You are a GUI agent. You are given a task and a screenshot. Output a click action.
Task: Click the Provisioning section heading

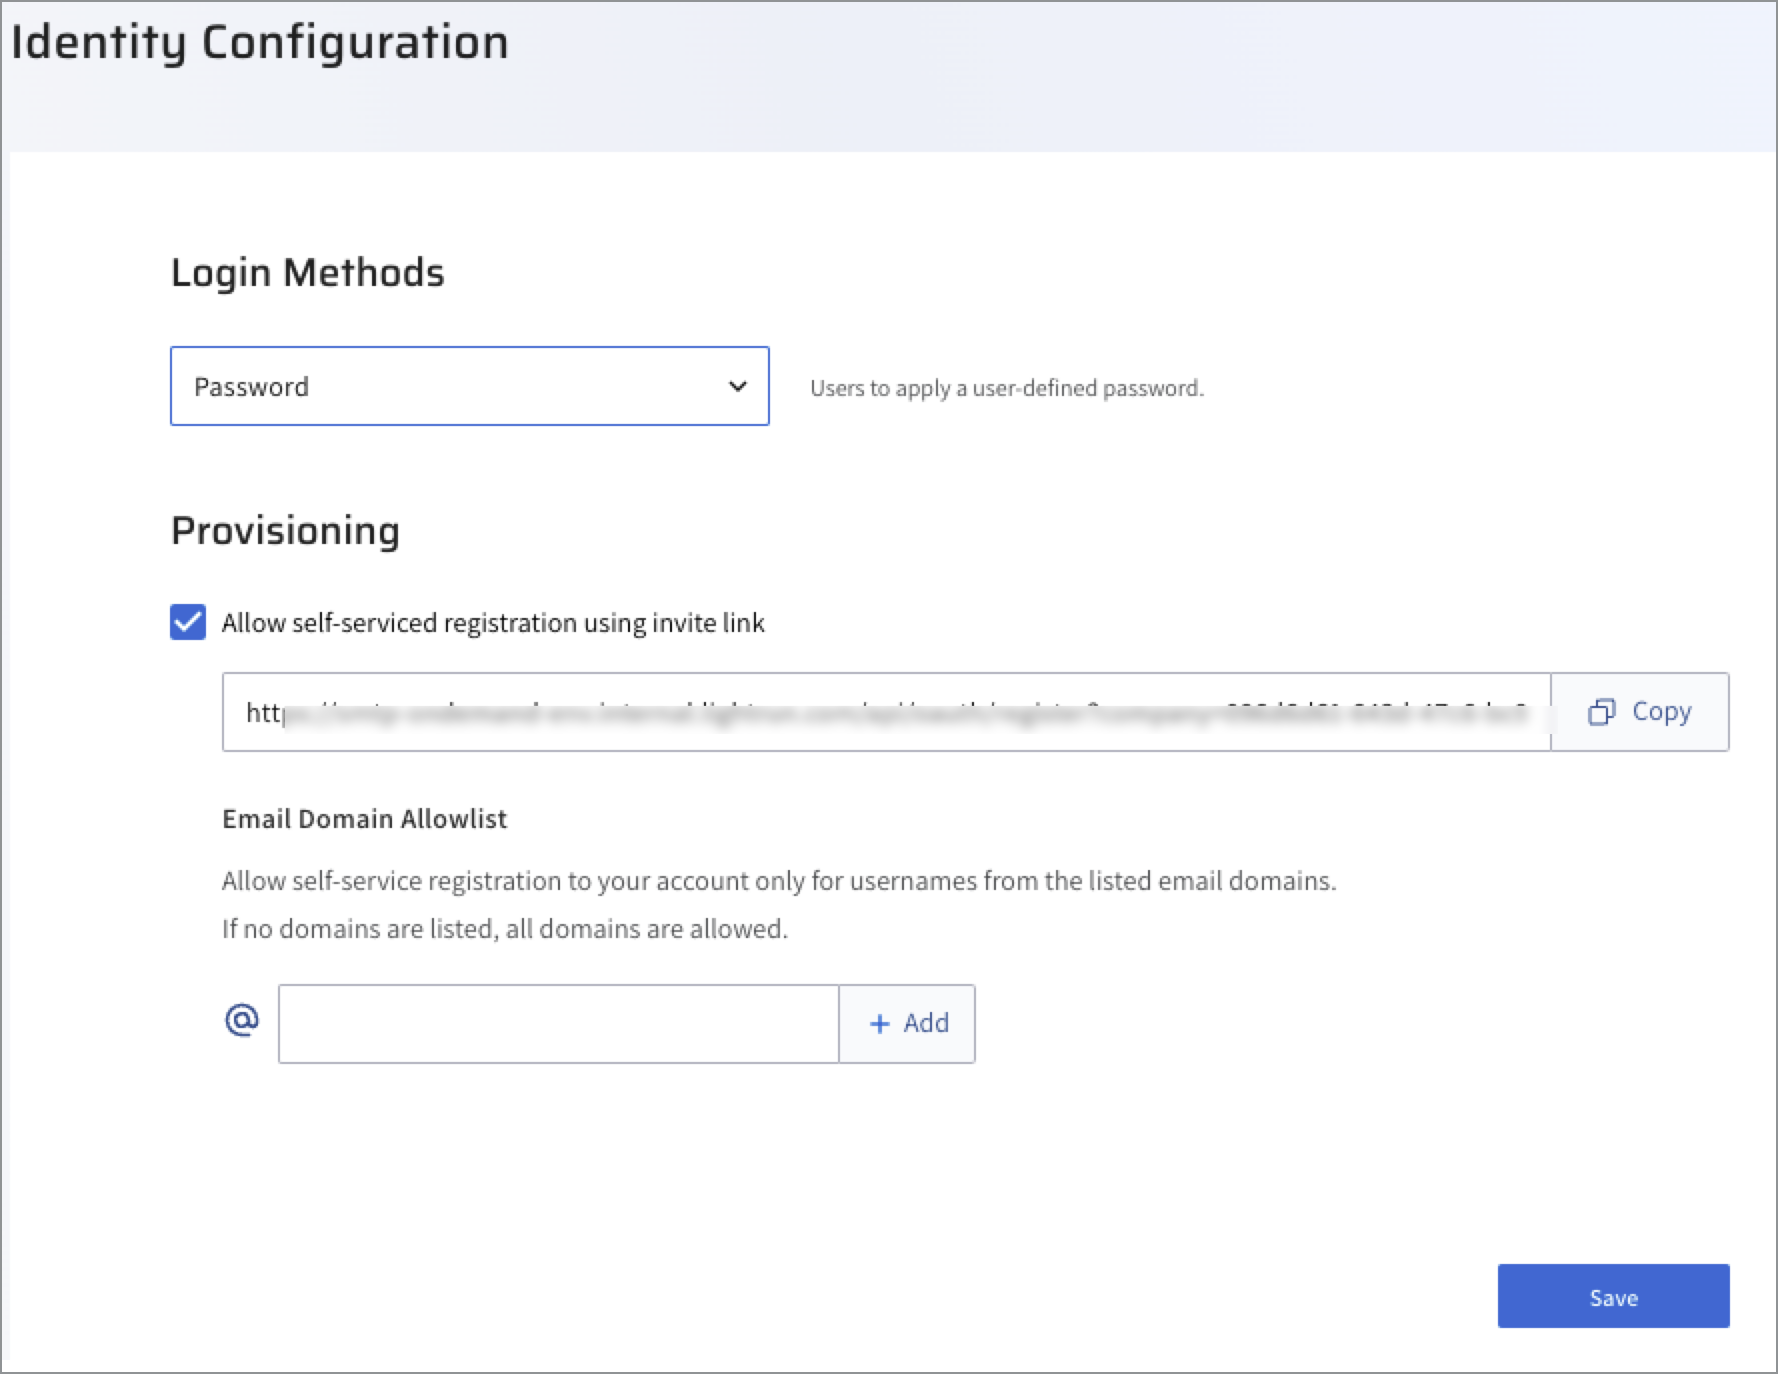coord(286,530)
